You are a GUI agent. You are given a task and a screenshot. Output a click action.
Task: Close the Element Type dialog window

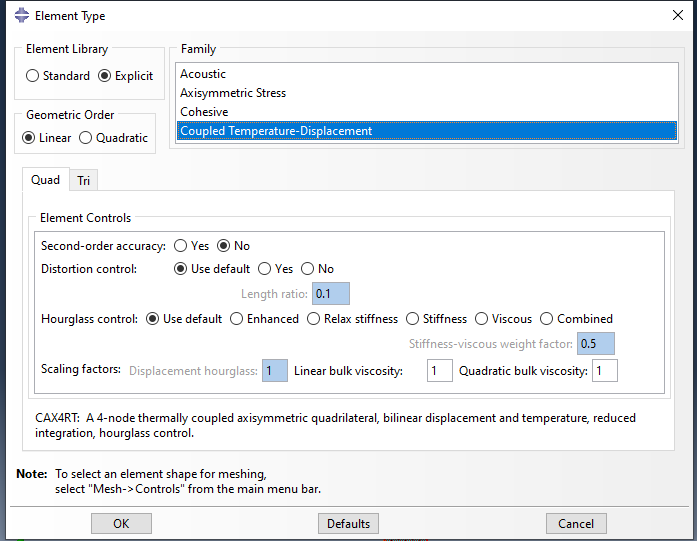(x=675, y=15)
